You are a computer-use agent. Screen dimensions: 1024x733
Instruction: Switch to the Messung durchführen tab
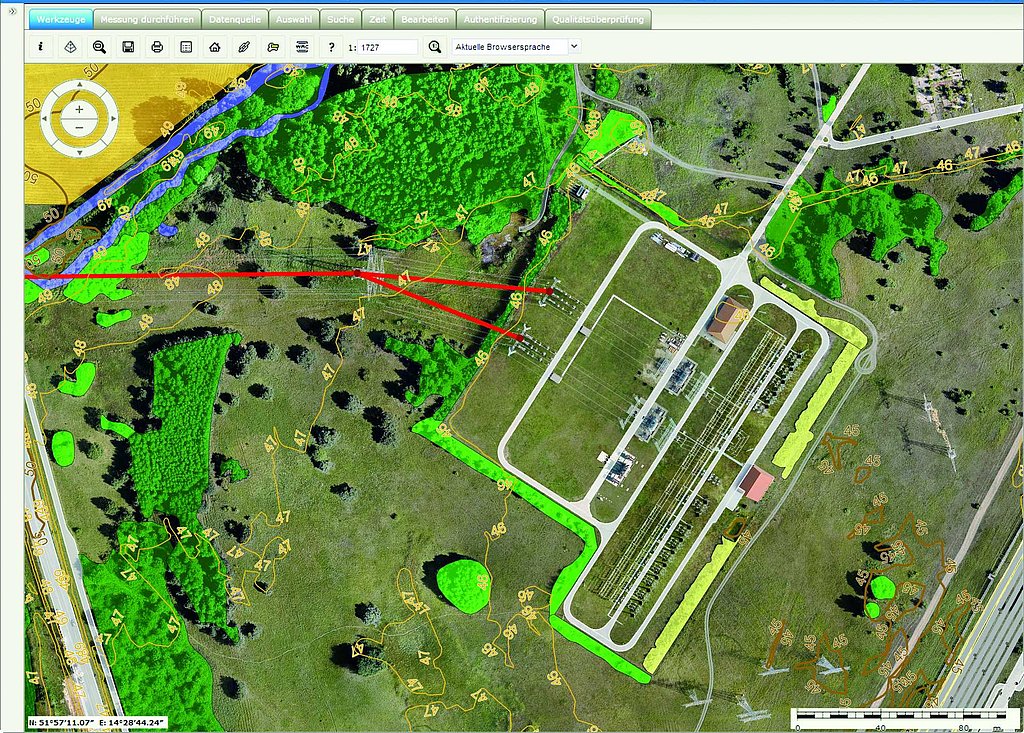coord(148,19)
